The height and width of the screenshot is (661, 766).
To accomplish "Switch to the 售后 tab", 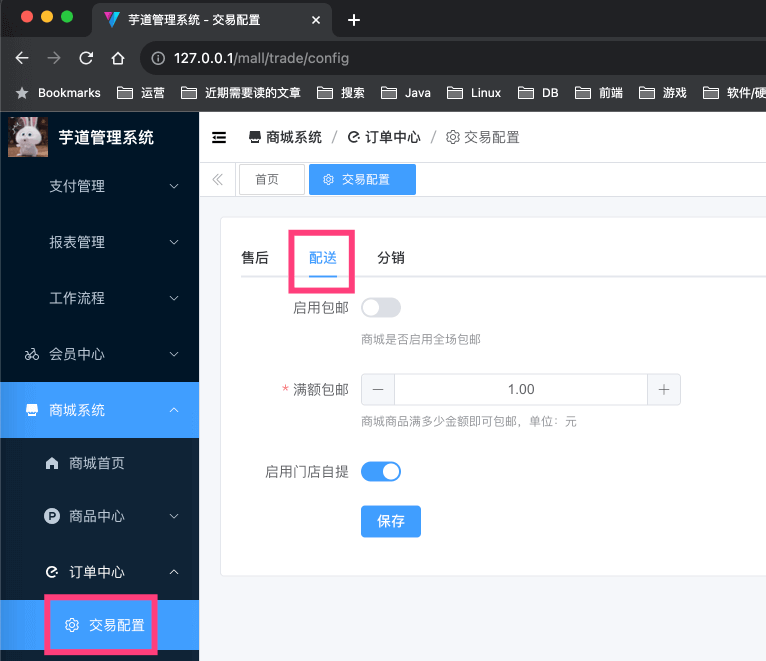I will [x=255, y=258].
